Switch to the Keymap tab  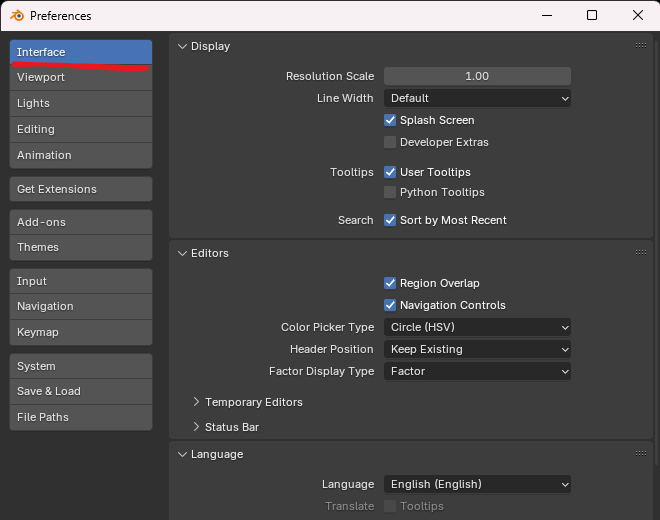coord(81,332)
